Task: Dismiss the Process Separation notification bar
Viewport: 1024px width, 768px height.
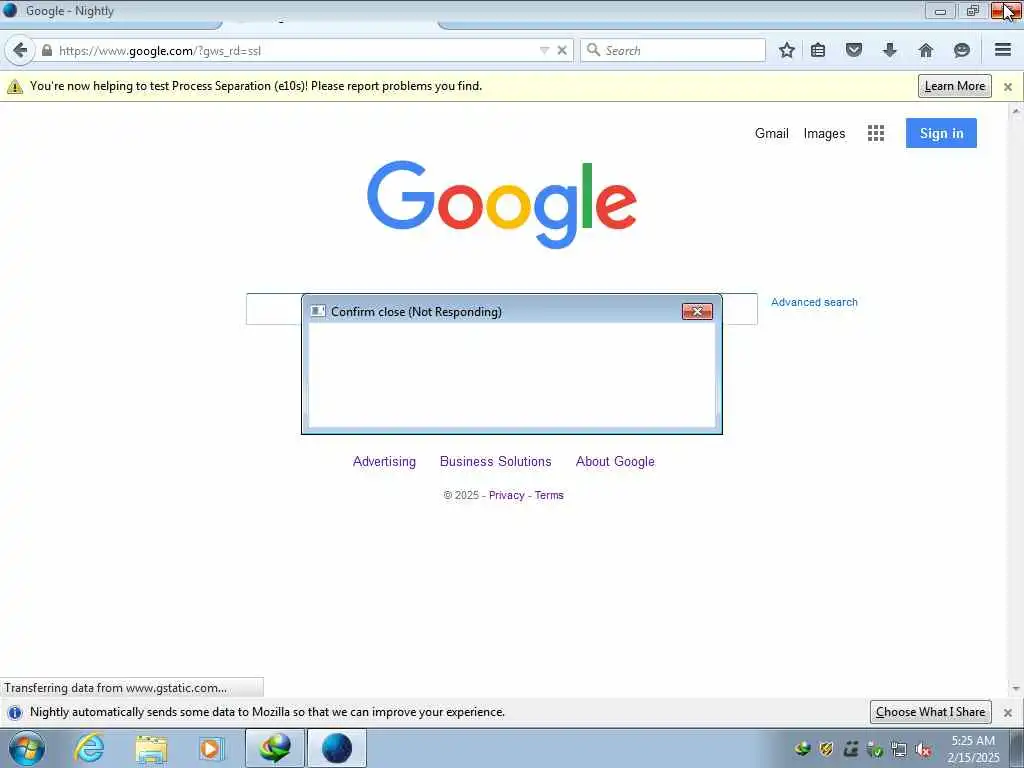Action: [1008, 87]
